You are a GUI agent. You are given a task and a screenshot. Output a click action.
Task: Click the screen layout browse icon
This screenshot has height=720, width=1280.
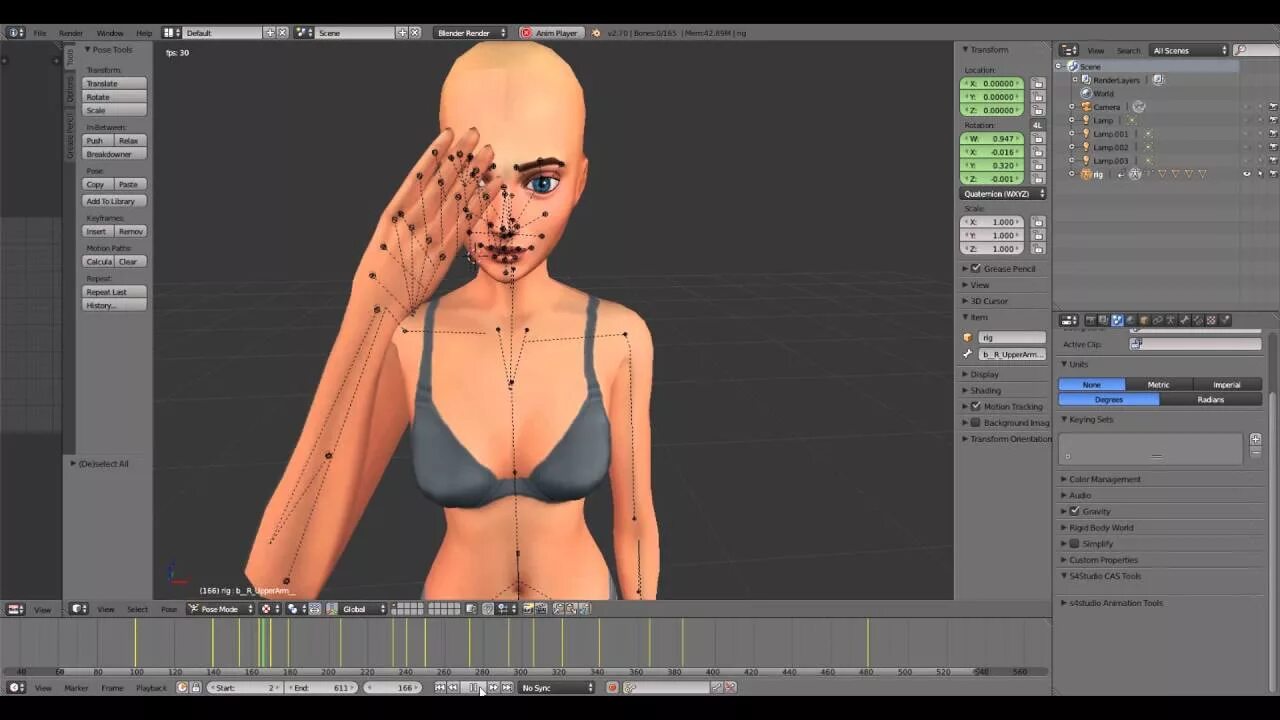click(x=171, y=33)
